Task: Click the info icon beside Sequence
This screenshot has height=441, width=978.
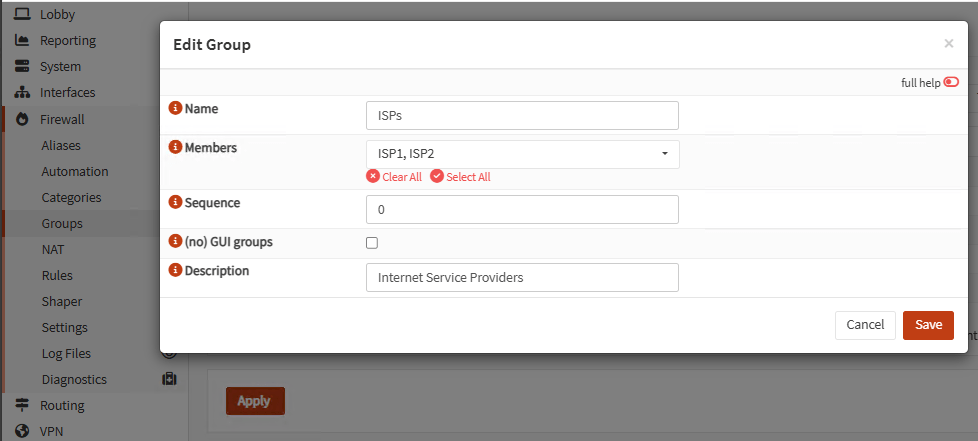Action: click(x=176, y=202)
